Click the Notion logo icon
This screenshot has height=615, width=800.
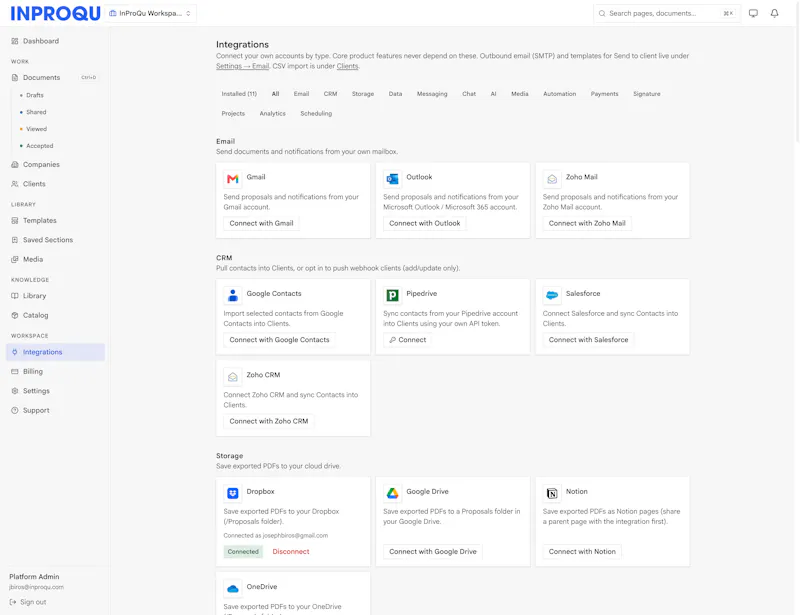[552, 494]
